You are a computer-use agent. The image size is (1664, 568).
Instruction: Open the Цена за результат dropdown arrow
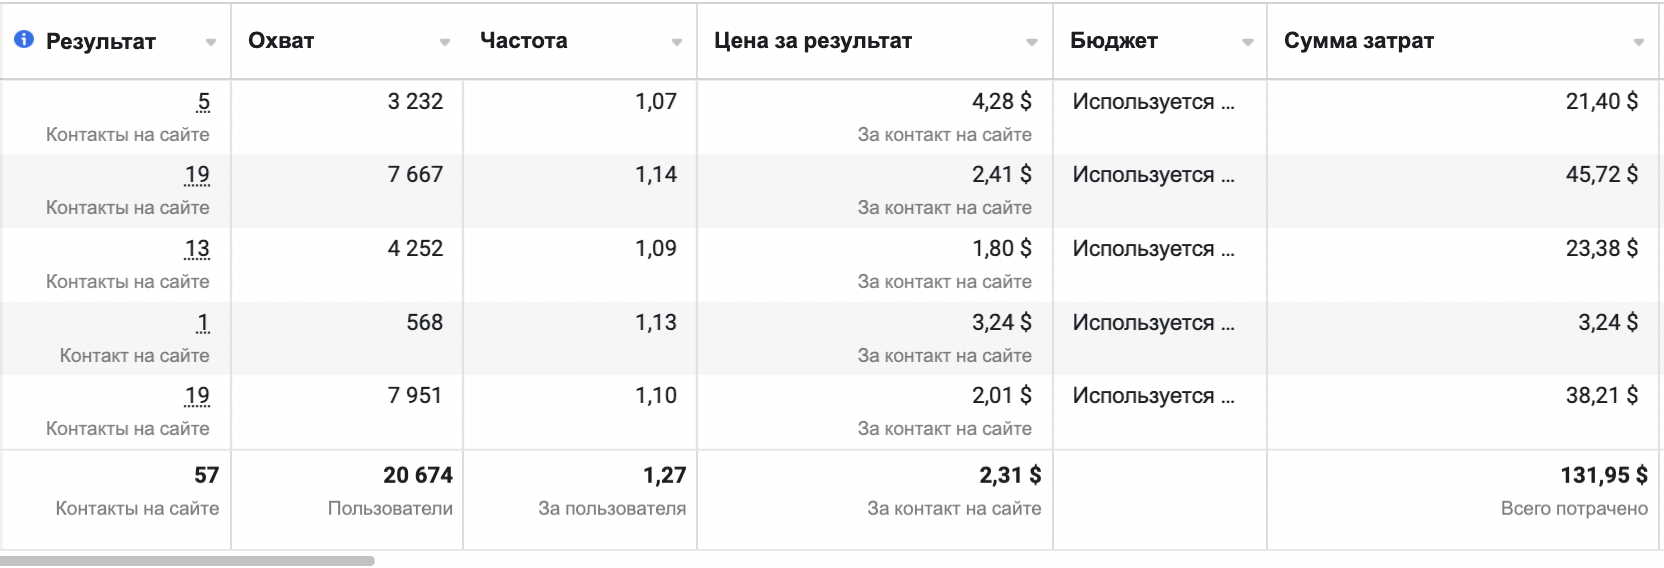tap(1032, 42)
